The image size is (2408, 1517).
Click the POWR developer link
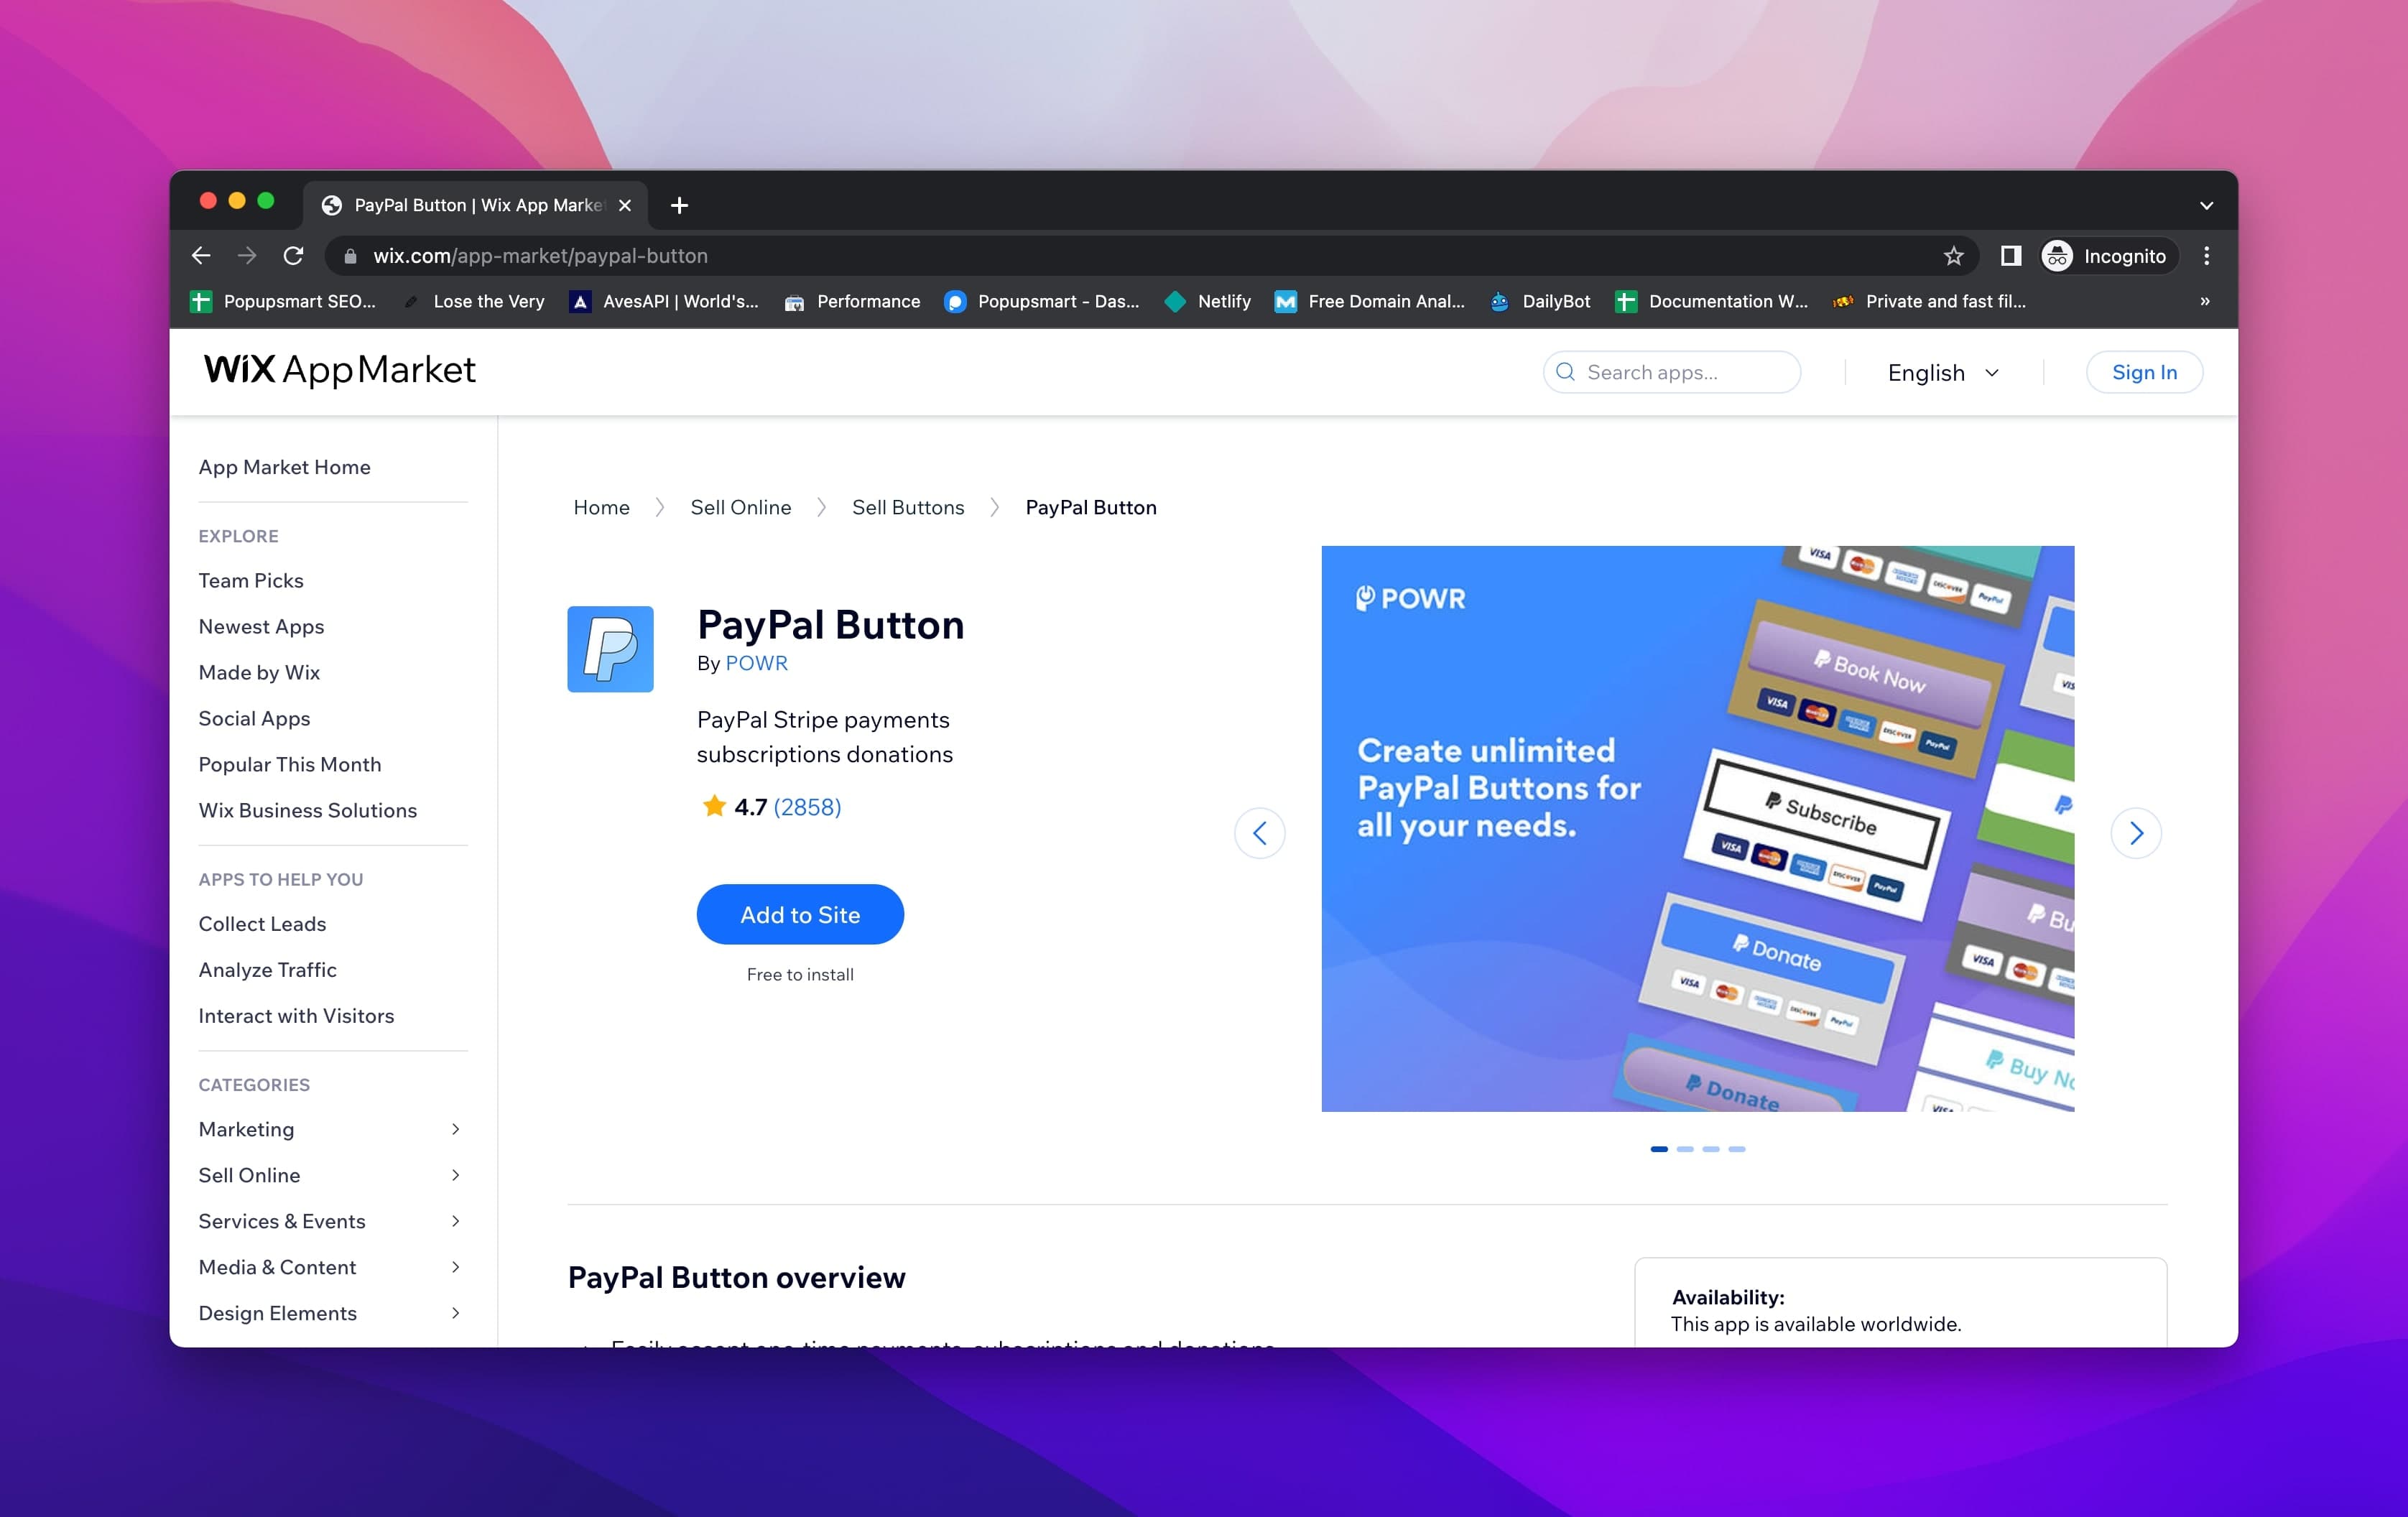[x=755, y=662]
